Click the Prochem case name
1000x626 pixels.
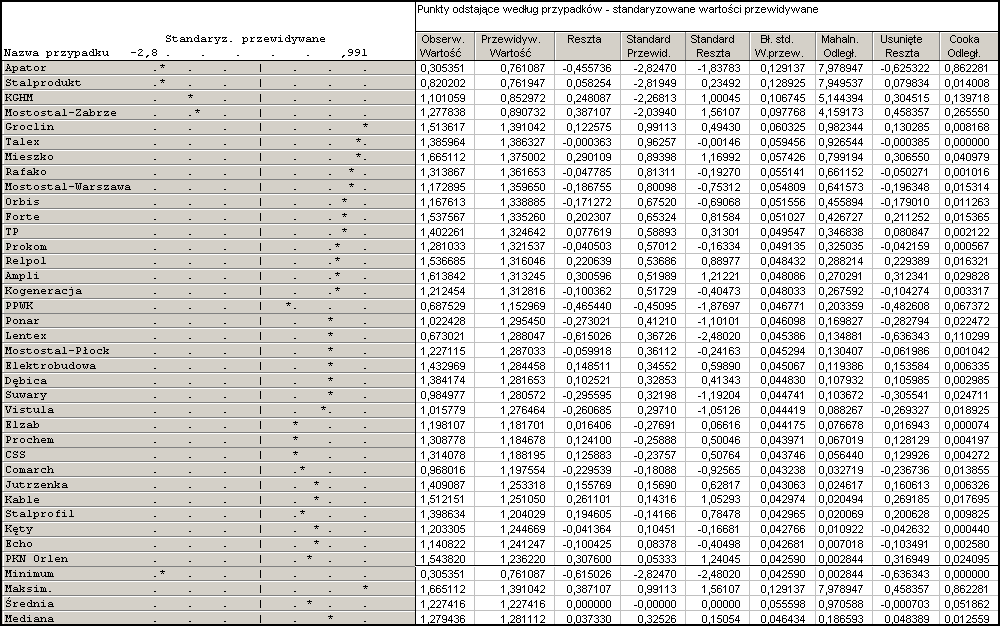(29, 440)
